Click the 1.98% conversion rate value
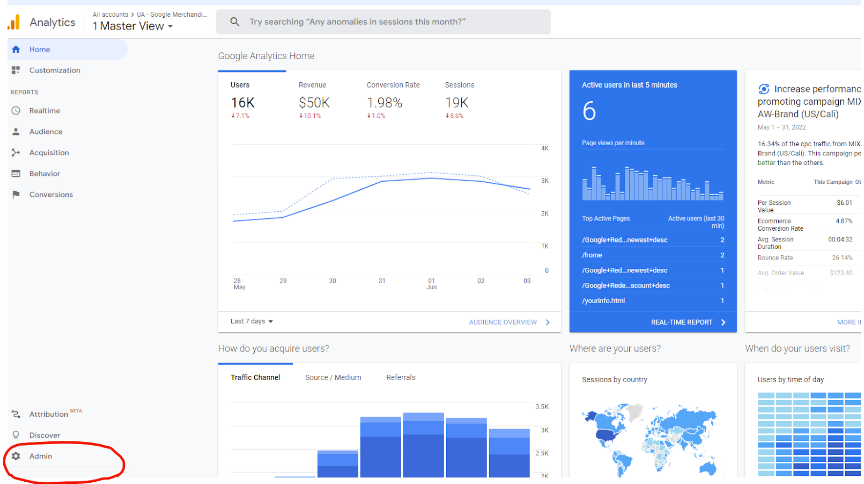Screen dimensions: 864x484 click(x=385, y=103)
